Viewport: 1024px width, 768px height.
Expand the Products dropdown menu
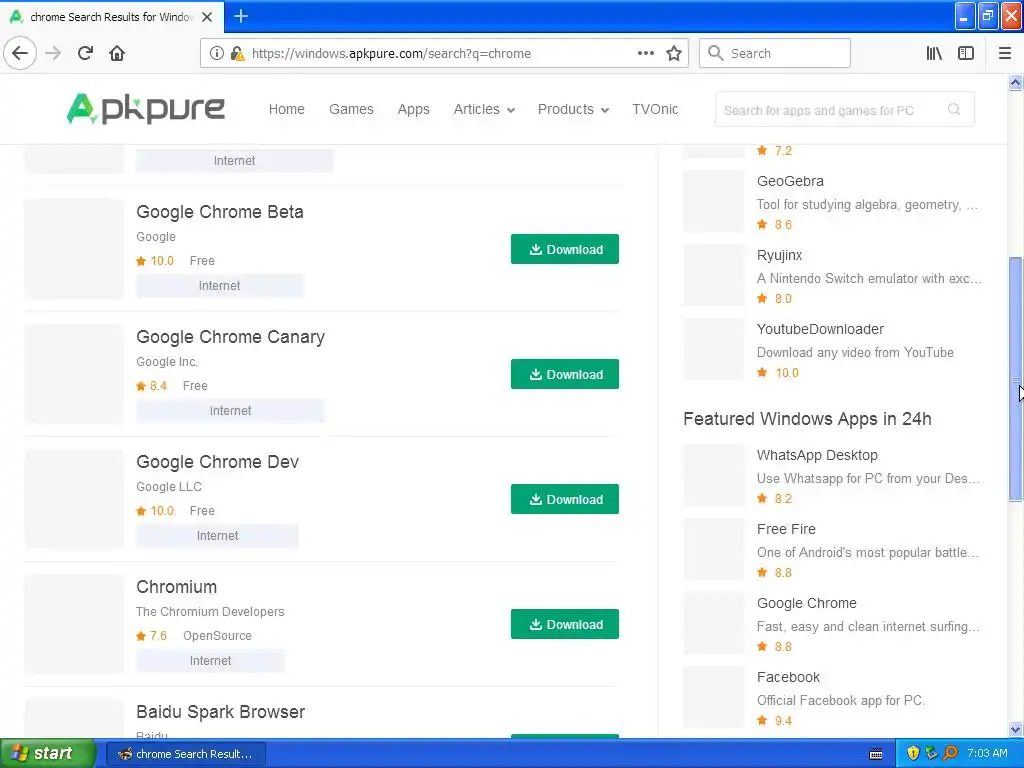pos(573,109)
